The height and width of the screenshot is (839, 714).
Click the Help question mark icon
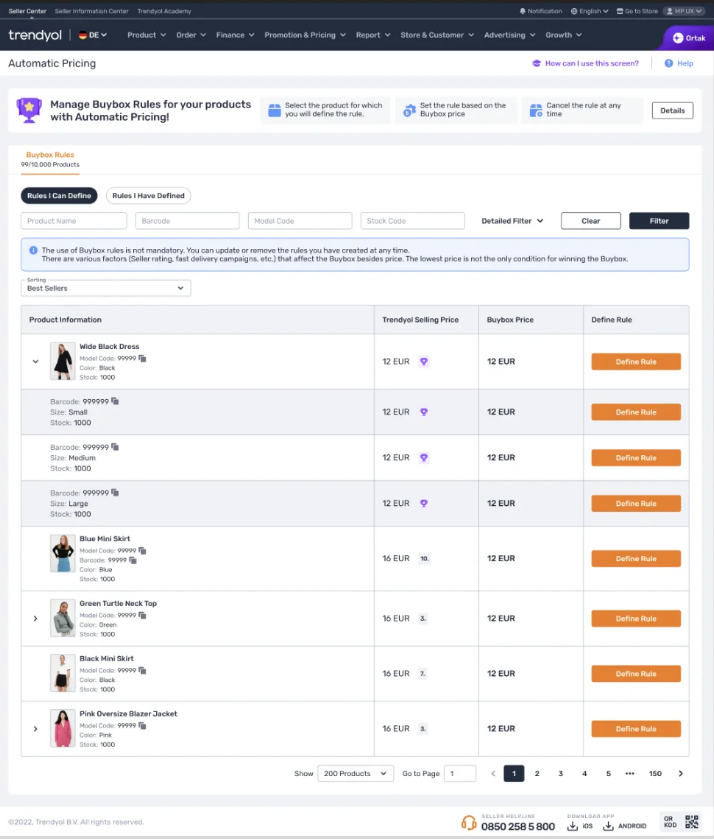click(669, 63)
